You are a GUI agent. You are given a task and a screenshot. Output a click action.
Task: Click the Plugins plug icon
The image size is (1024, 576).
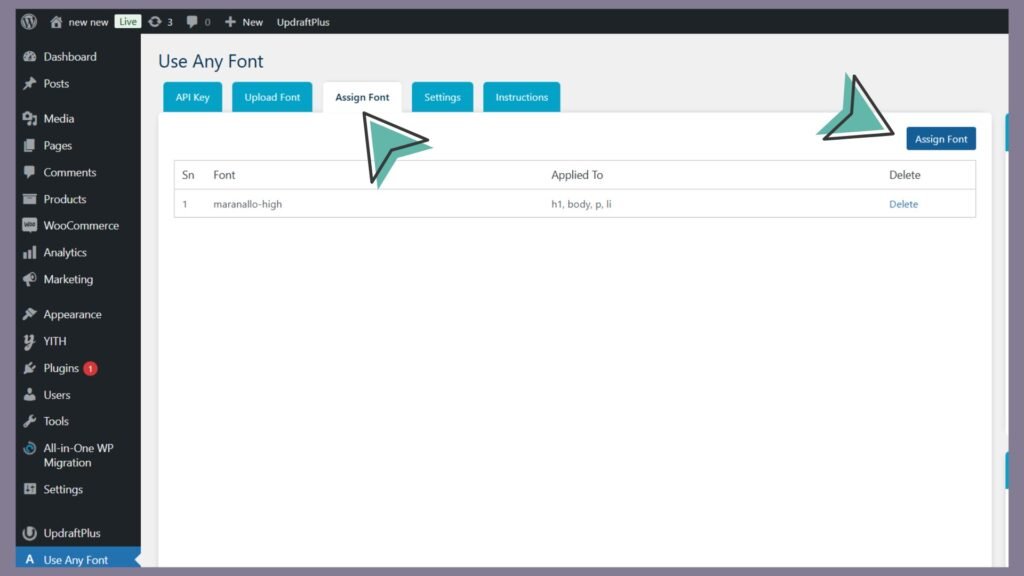click(x=29, y=368)
